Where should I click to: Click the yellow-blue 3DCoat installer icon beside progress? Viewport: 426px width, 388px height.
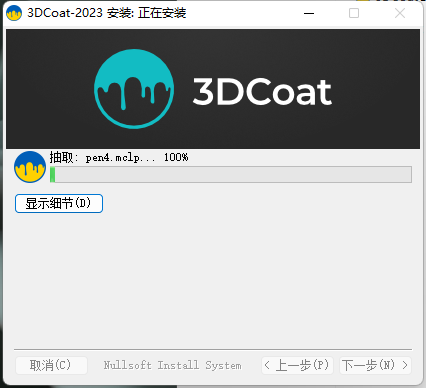(30, 167)
